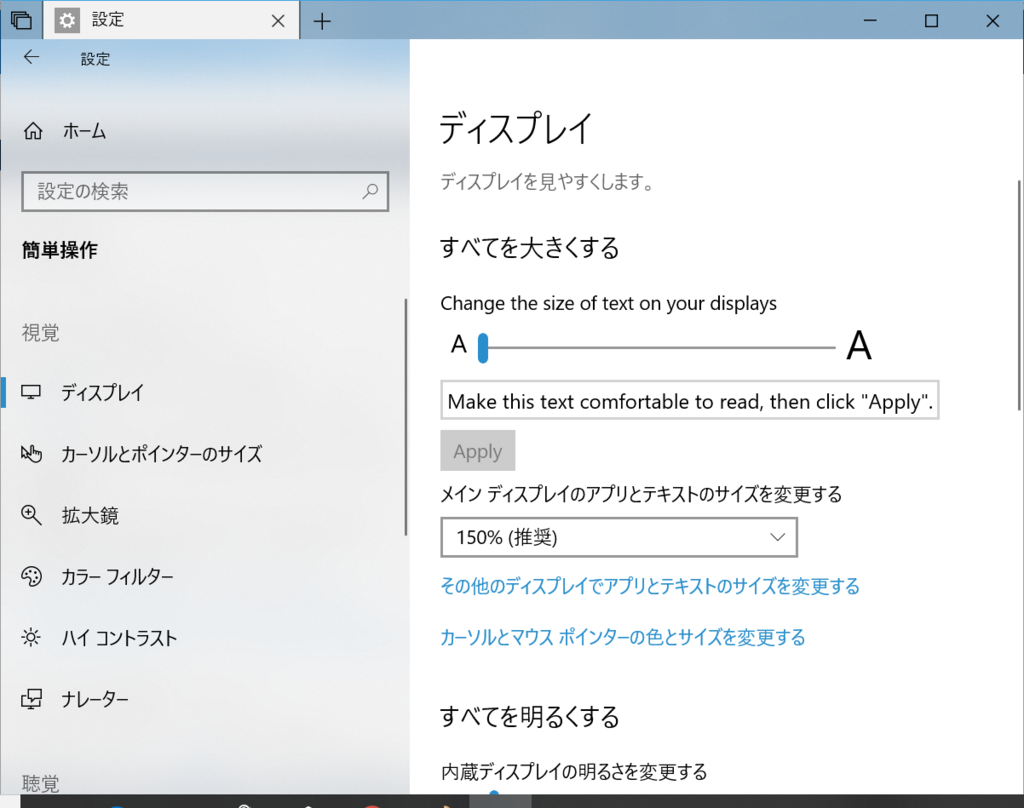The width and height of the screenshot is (1024, 808).
Task: Click the sample text input field
Action: pos(689,400)
